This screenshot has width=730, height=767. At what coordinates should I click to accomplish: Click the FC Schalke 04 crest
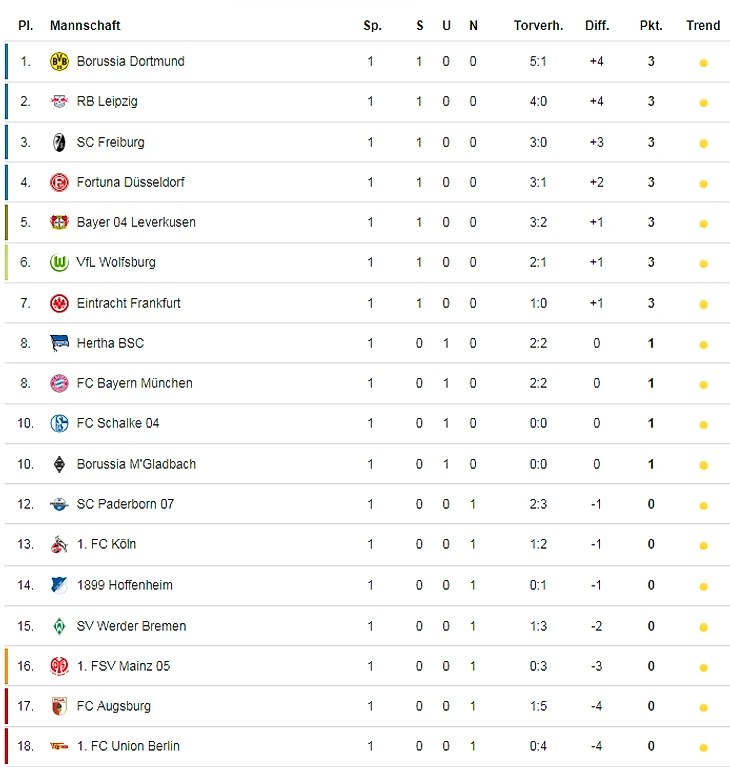coord(59,423)
